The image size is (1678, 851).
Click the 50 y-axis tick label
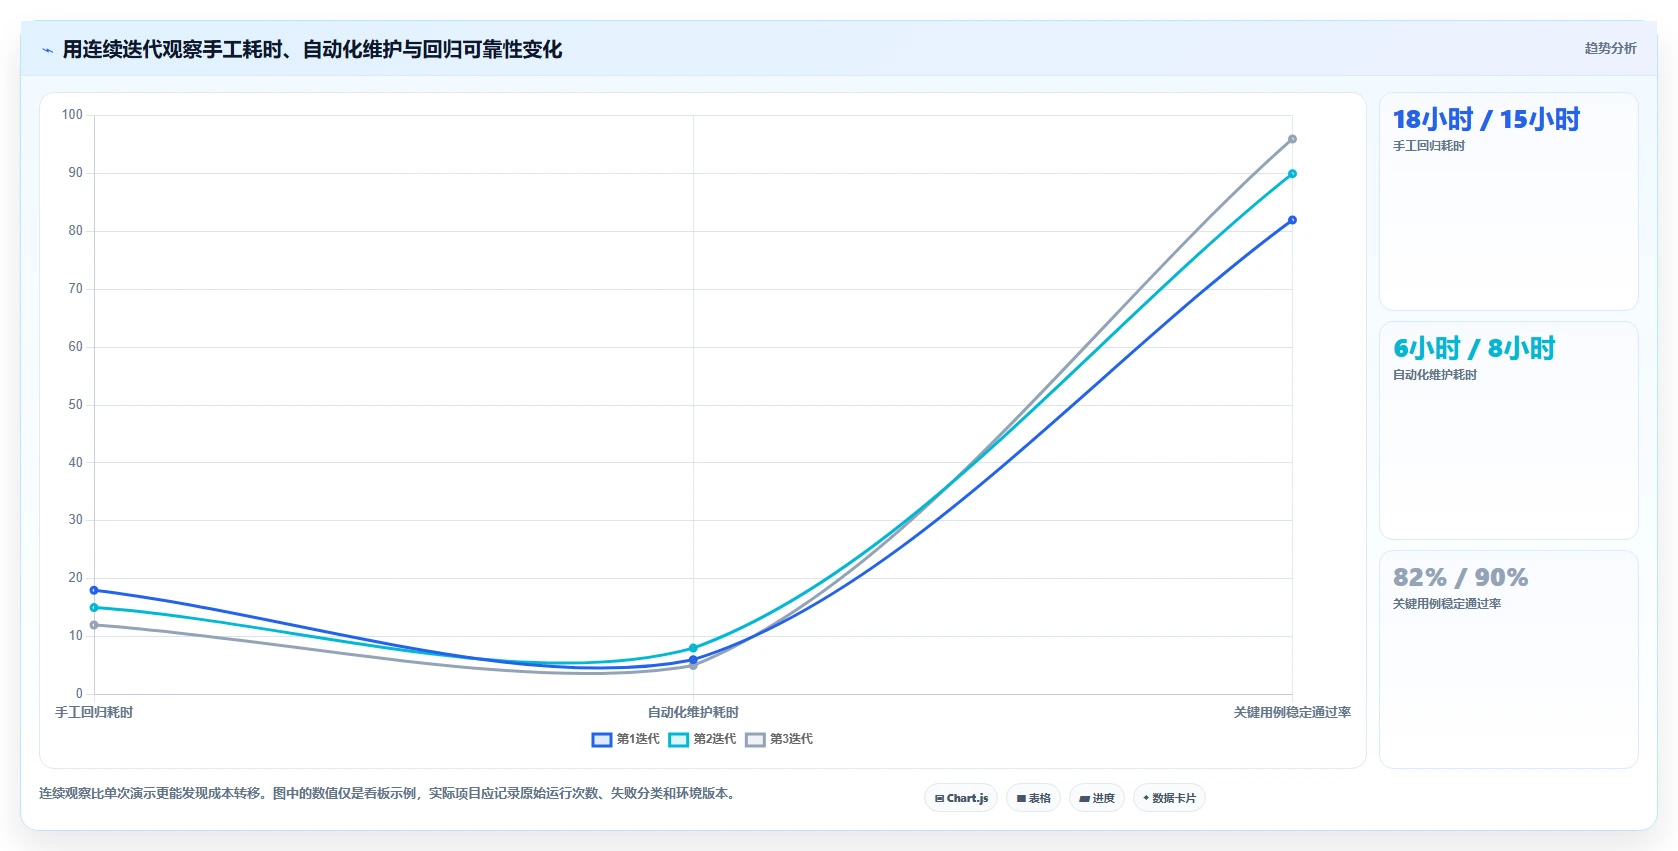coord(75,405)
